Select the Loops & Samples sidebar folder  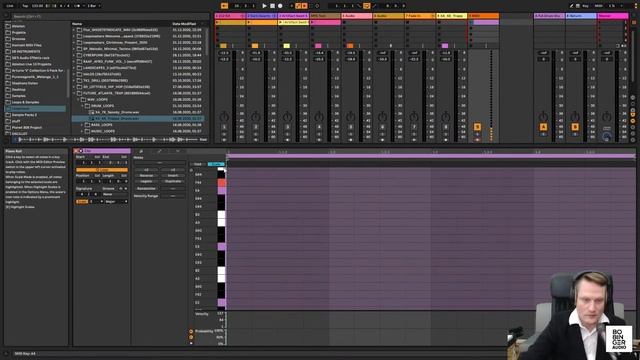25,102
